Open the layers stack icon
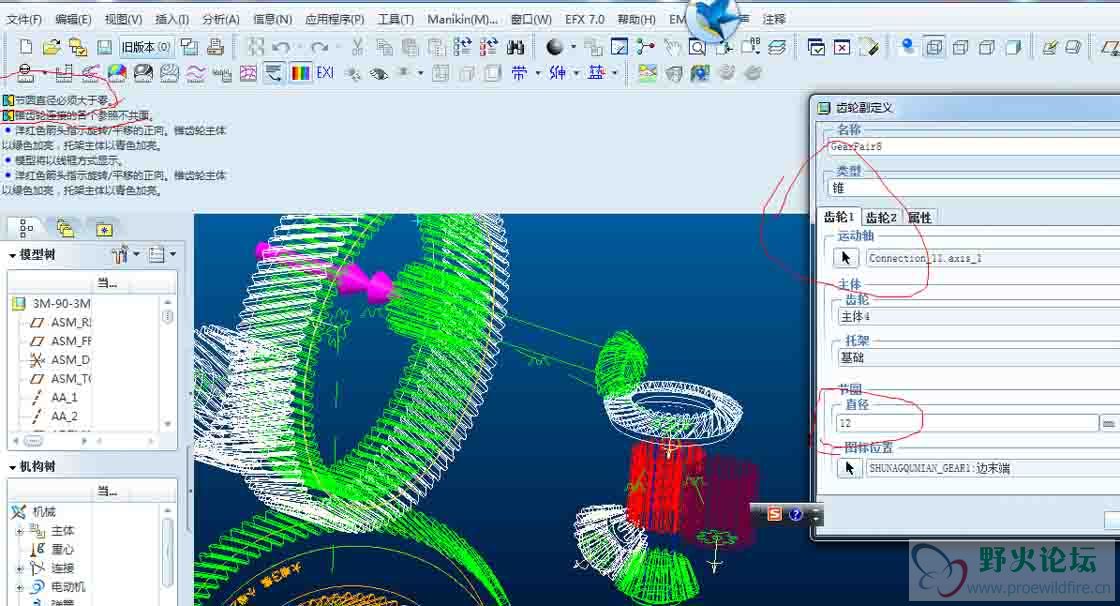 777,47
